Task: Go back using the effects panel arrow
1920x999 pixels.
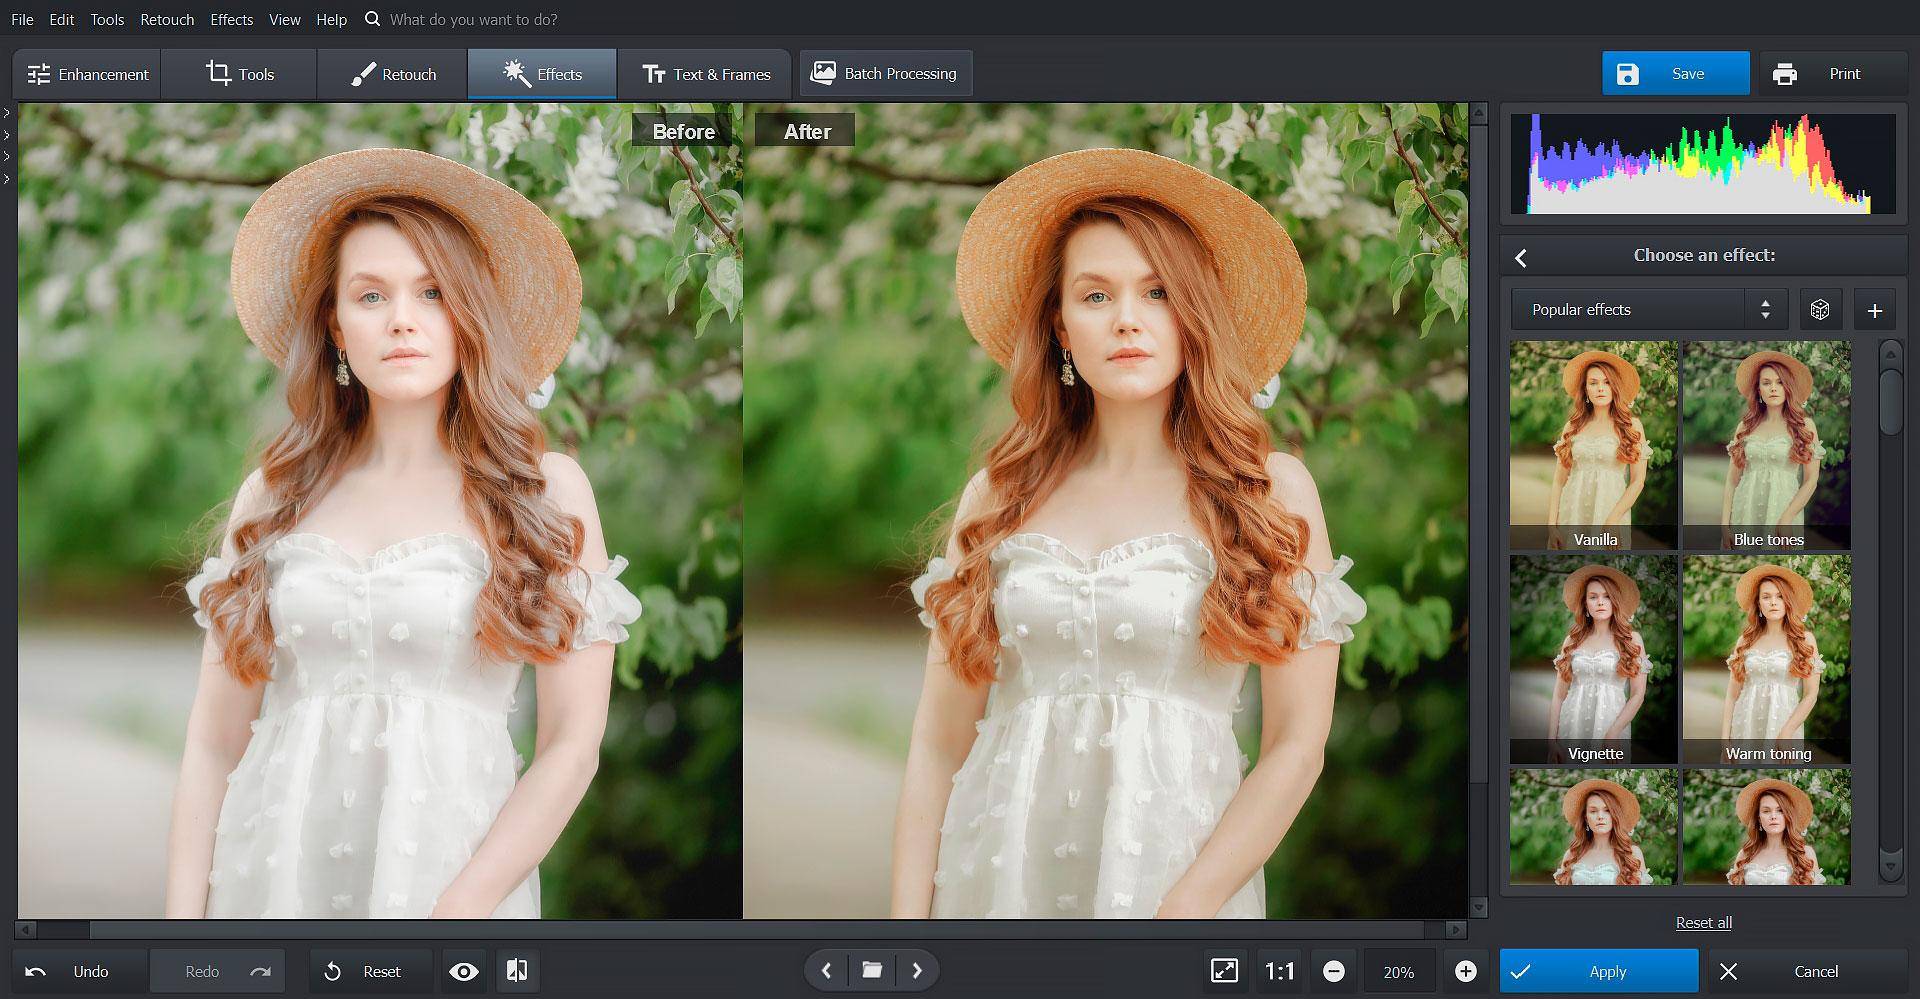Action: pyautogui.click(x=1521, y=257)
